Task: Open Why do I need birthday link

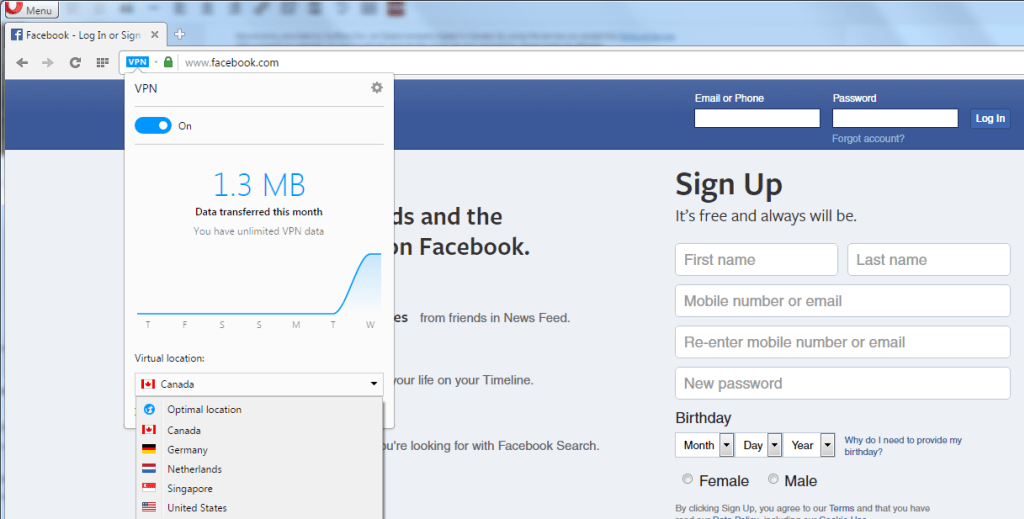Action: click(903, 446)
